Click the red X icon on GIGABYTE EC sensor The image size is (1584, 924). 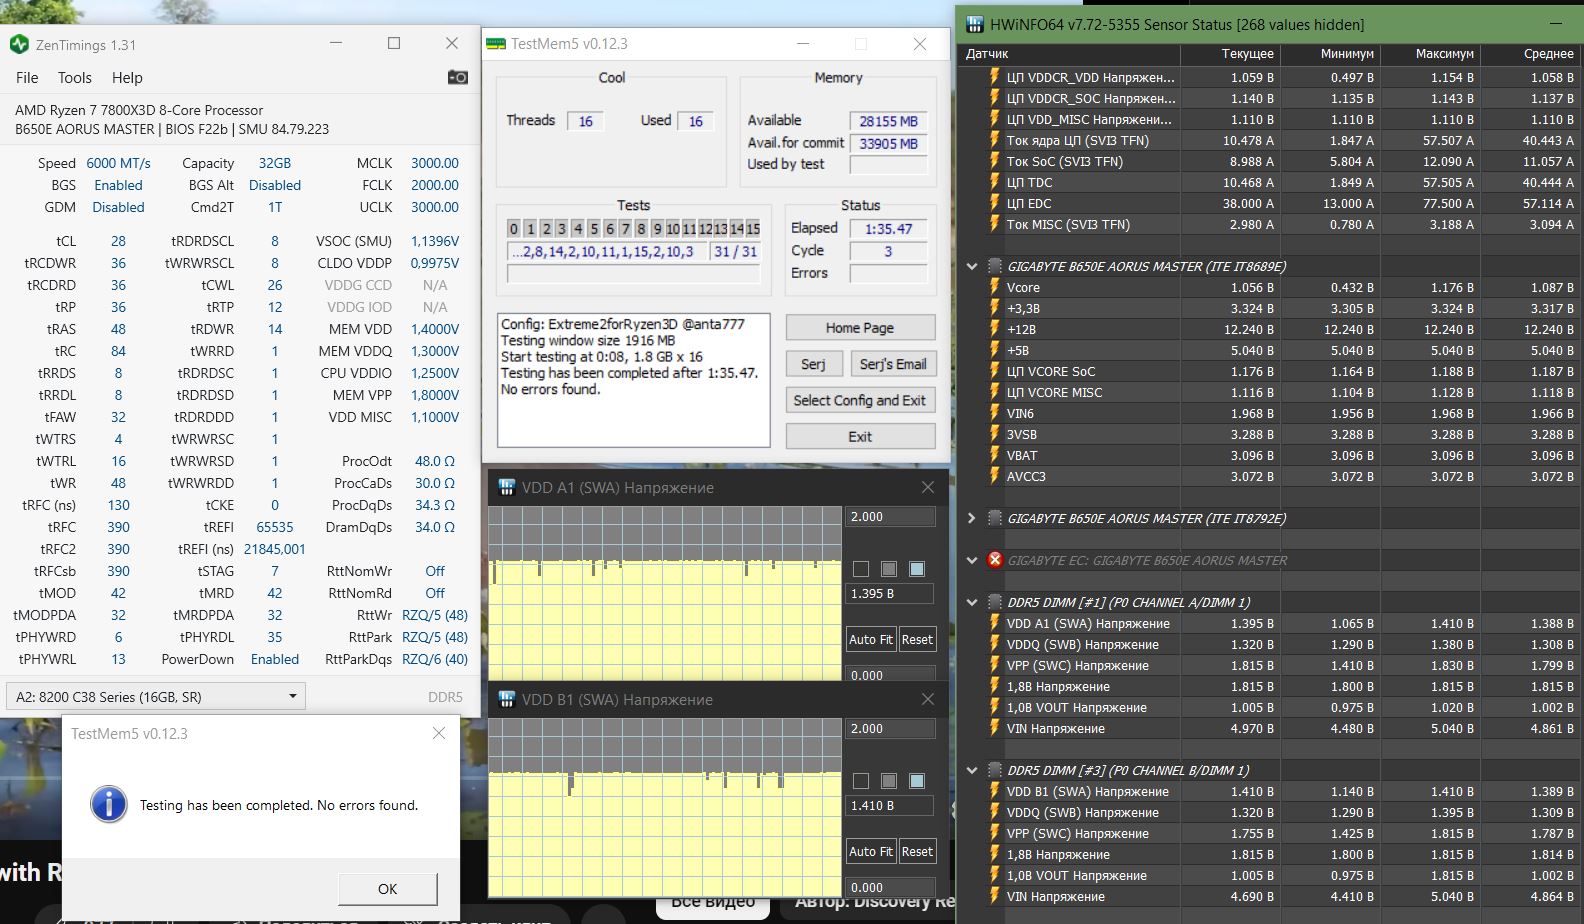[x=994, y=560]
